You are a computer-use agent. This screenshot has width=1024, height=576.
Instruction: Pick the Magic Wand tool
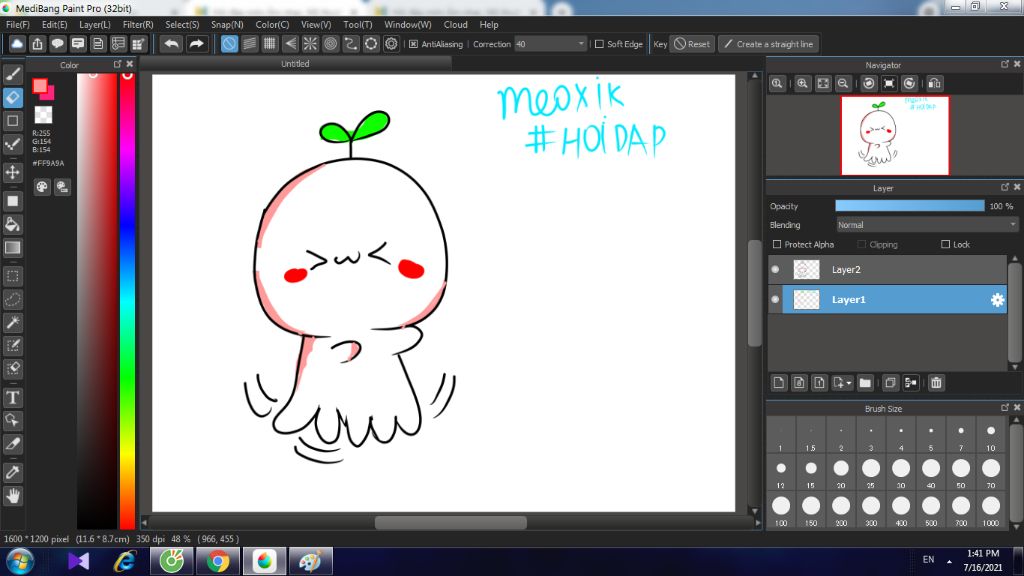[13, 322]
